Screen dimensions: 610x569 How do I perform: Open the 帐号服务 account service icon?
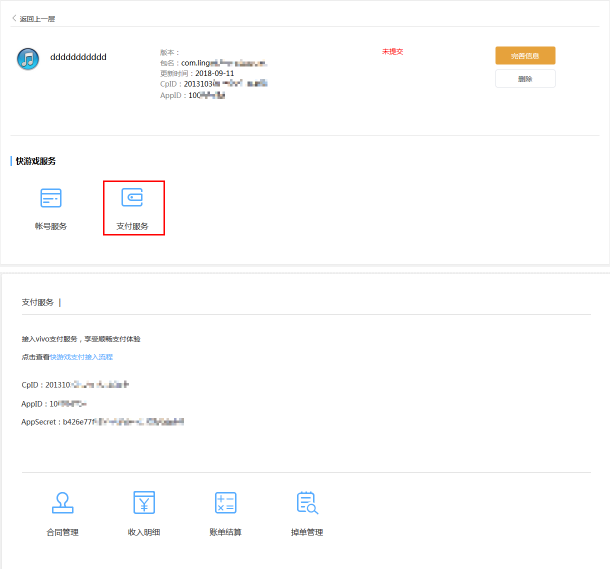point(51,198)
